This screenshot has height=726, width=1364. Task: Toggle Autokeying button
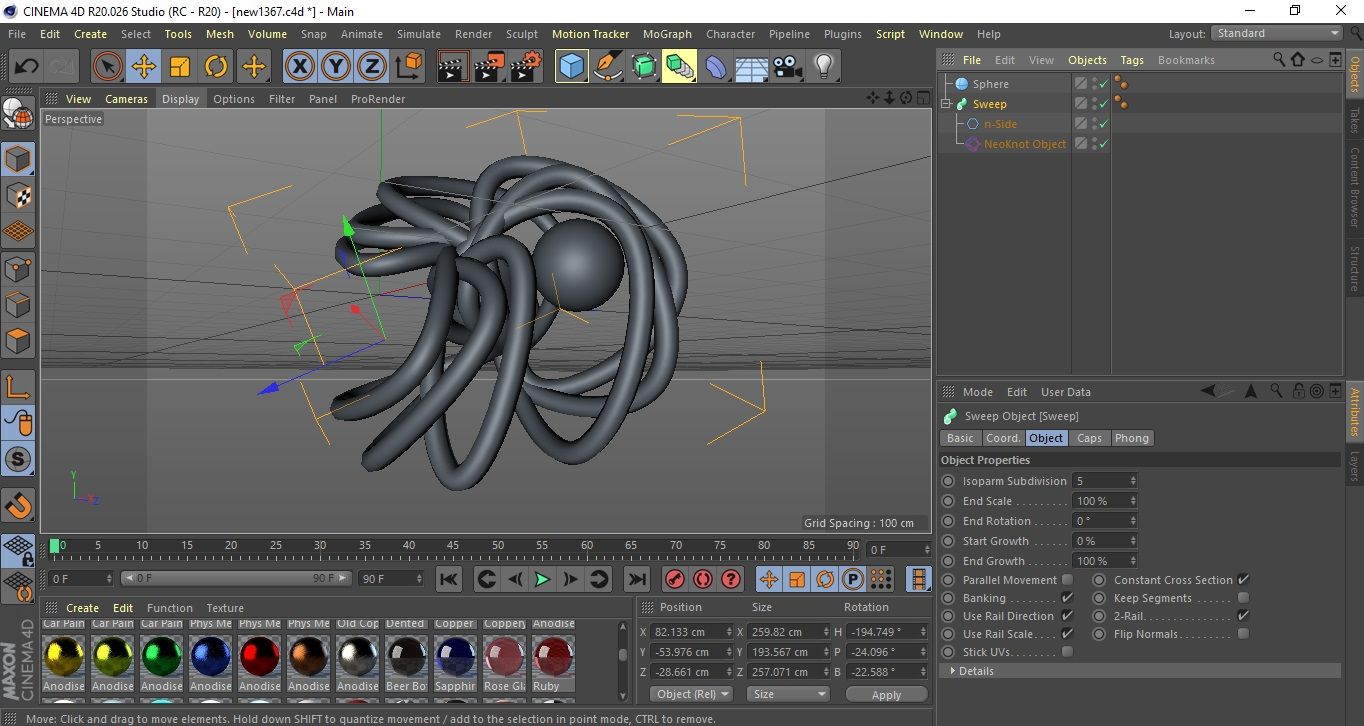click(703, 579)
